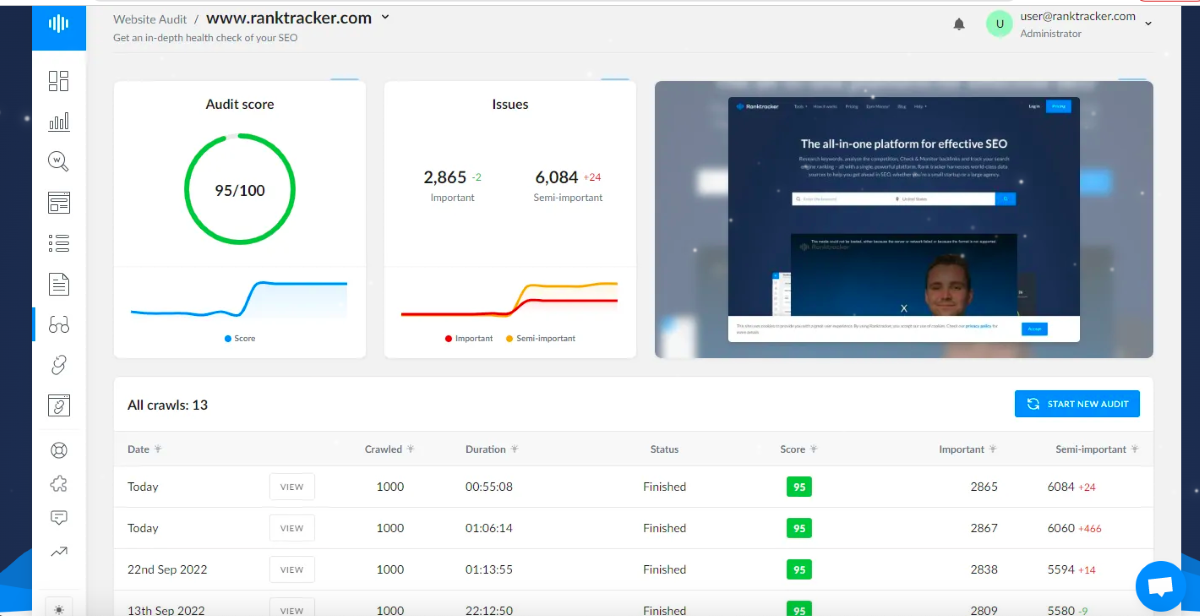Click user@ranktracker.com account name

(x=1078, y=16)
